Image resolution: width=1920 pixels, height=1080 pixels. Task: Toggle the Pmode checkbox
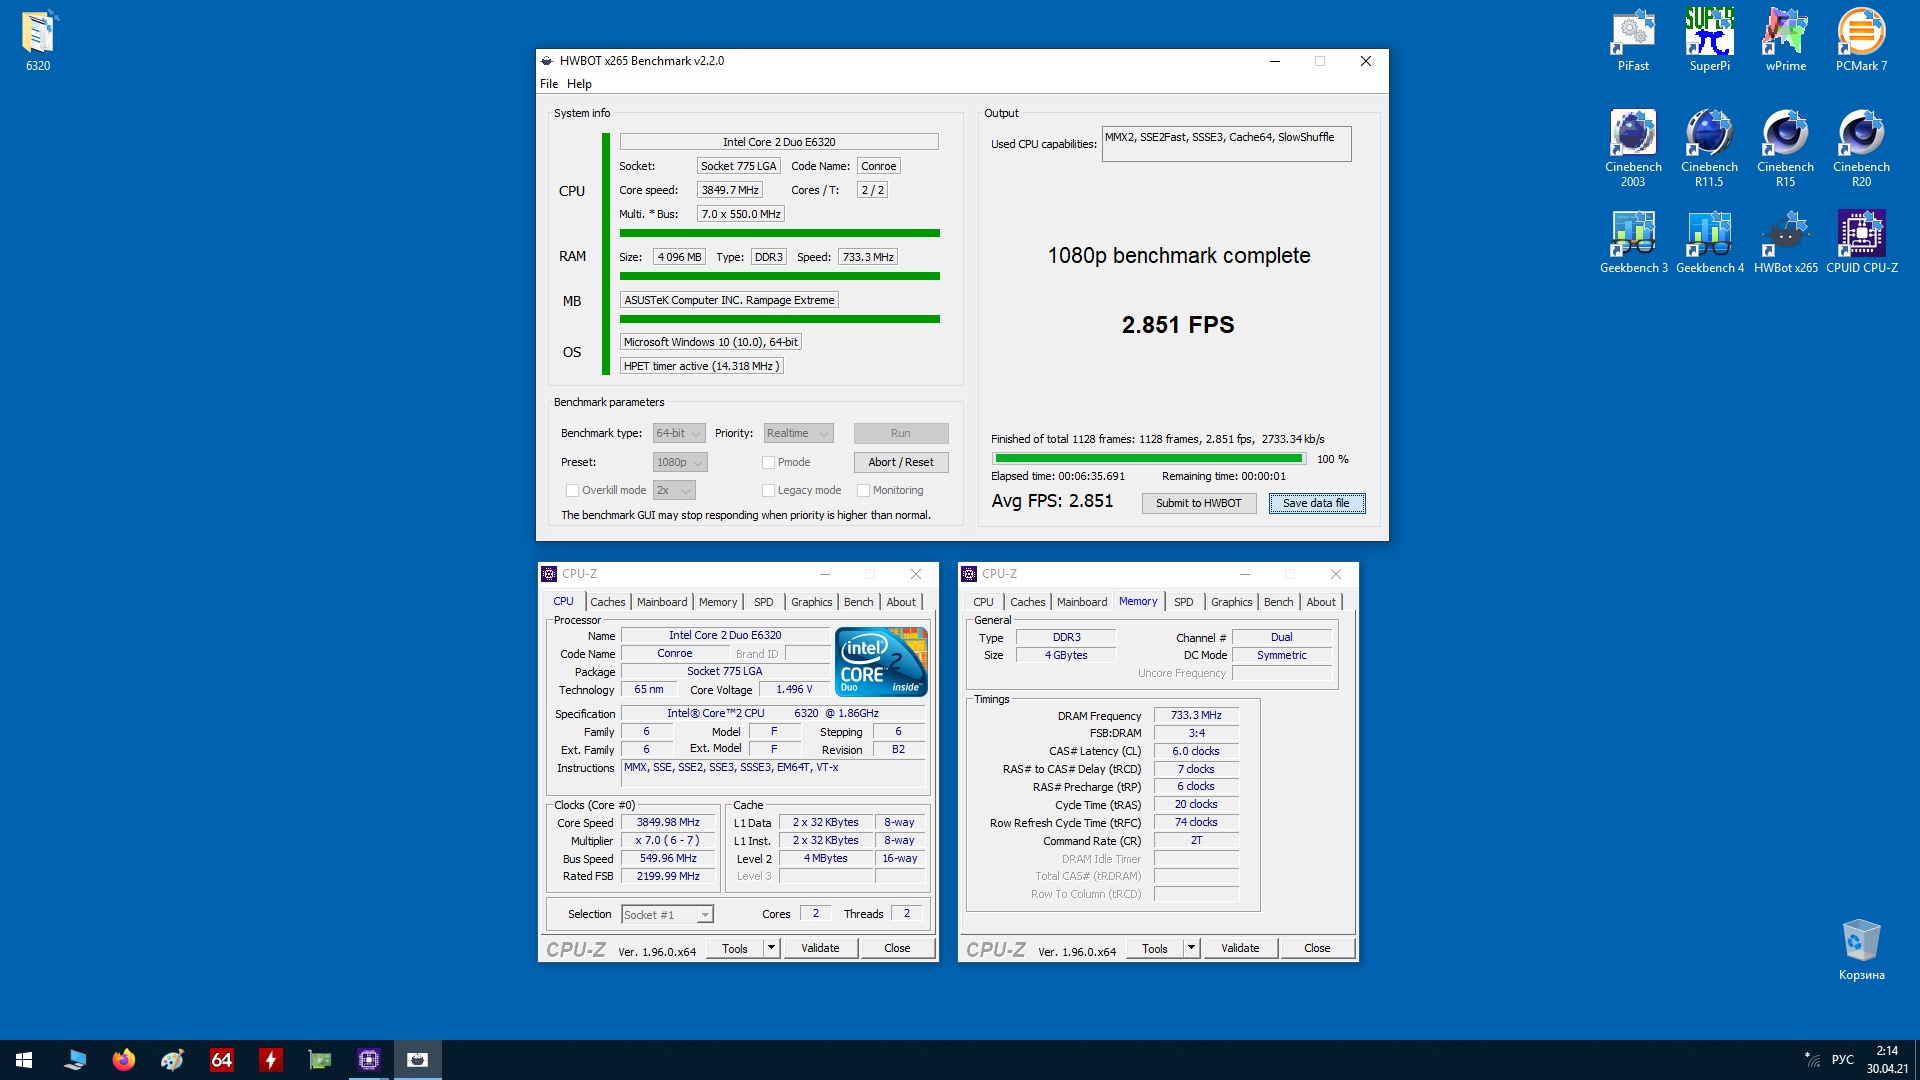(x=768, y=462)
